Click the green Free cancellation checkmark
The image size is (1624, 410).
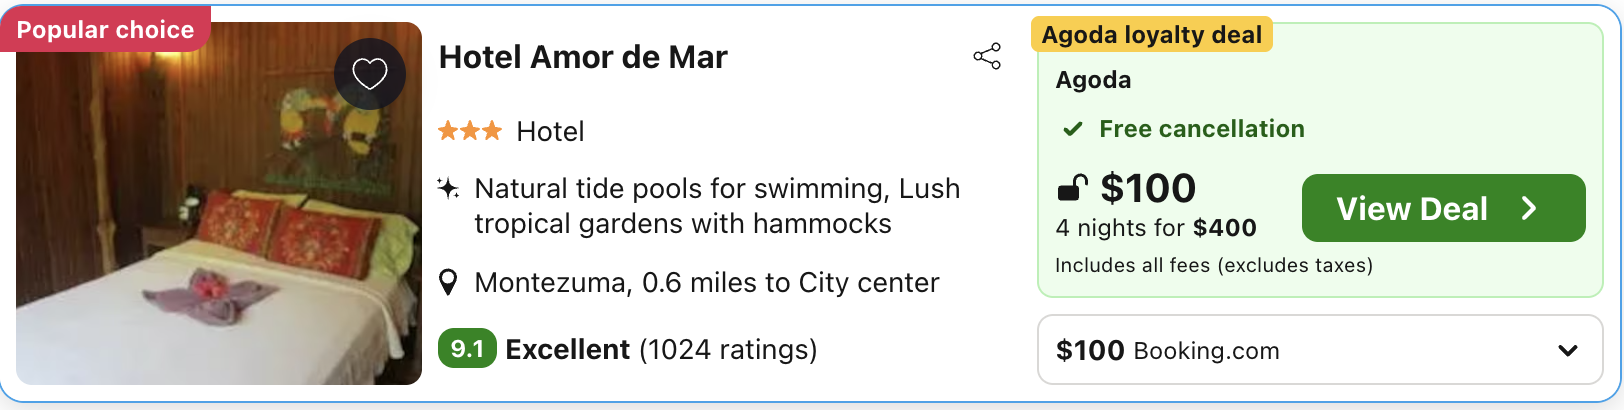click(x=1073, y=129)
